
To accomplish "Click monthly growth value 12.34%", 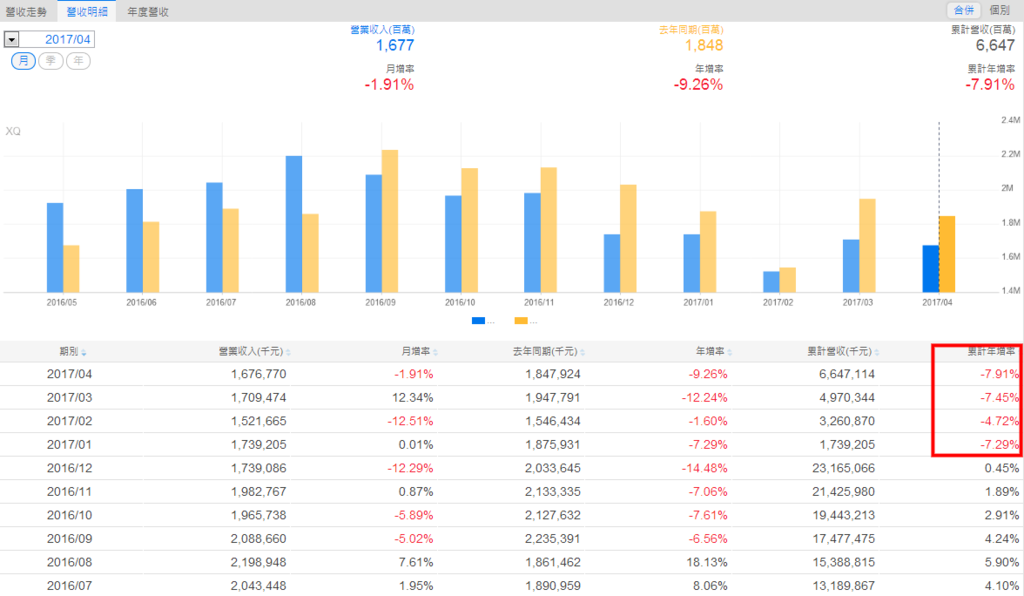I will [412, 398].
